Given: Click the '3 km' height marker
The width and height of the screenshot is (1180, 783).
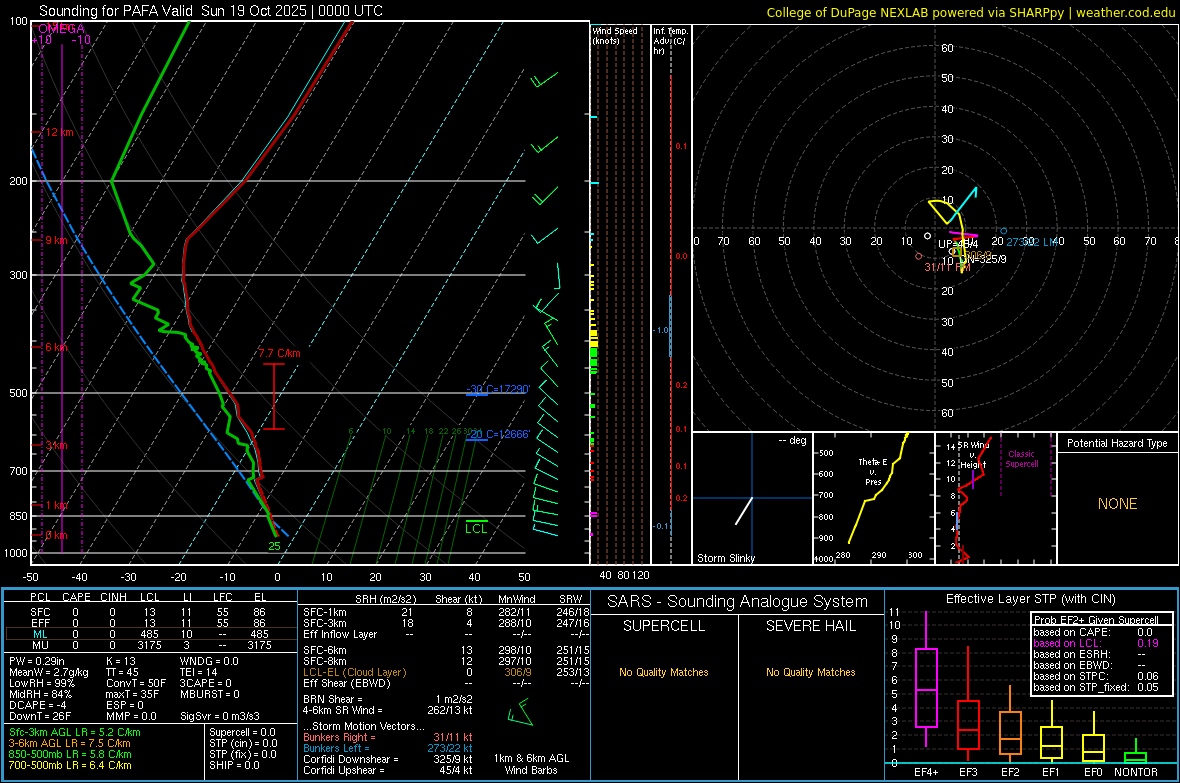Looking at the screenshot, I should [56, 445].
